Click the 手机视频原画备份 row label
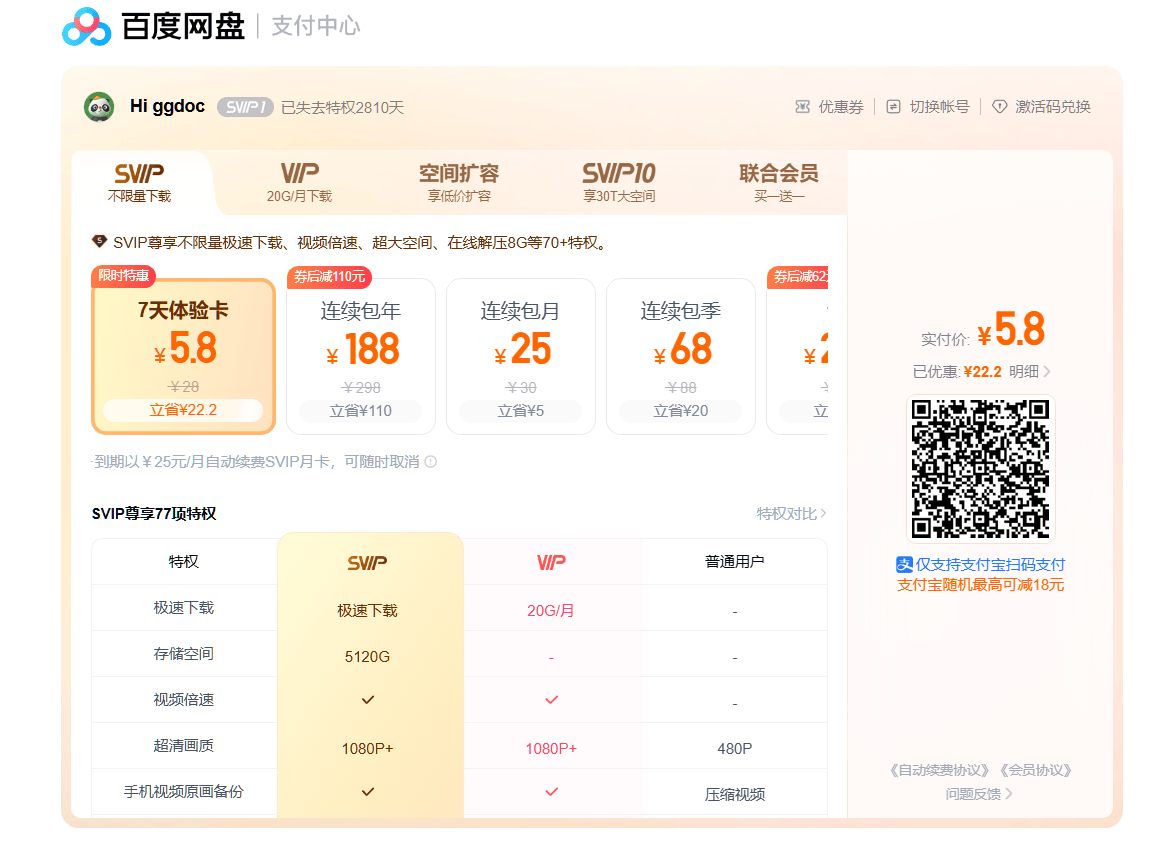The height and width of the screenshot is (854, 1164). click(183, 792)
